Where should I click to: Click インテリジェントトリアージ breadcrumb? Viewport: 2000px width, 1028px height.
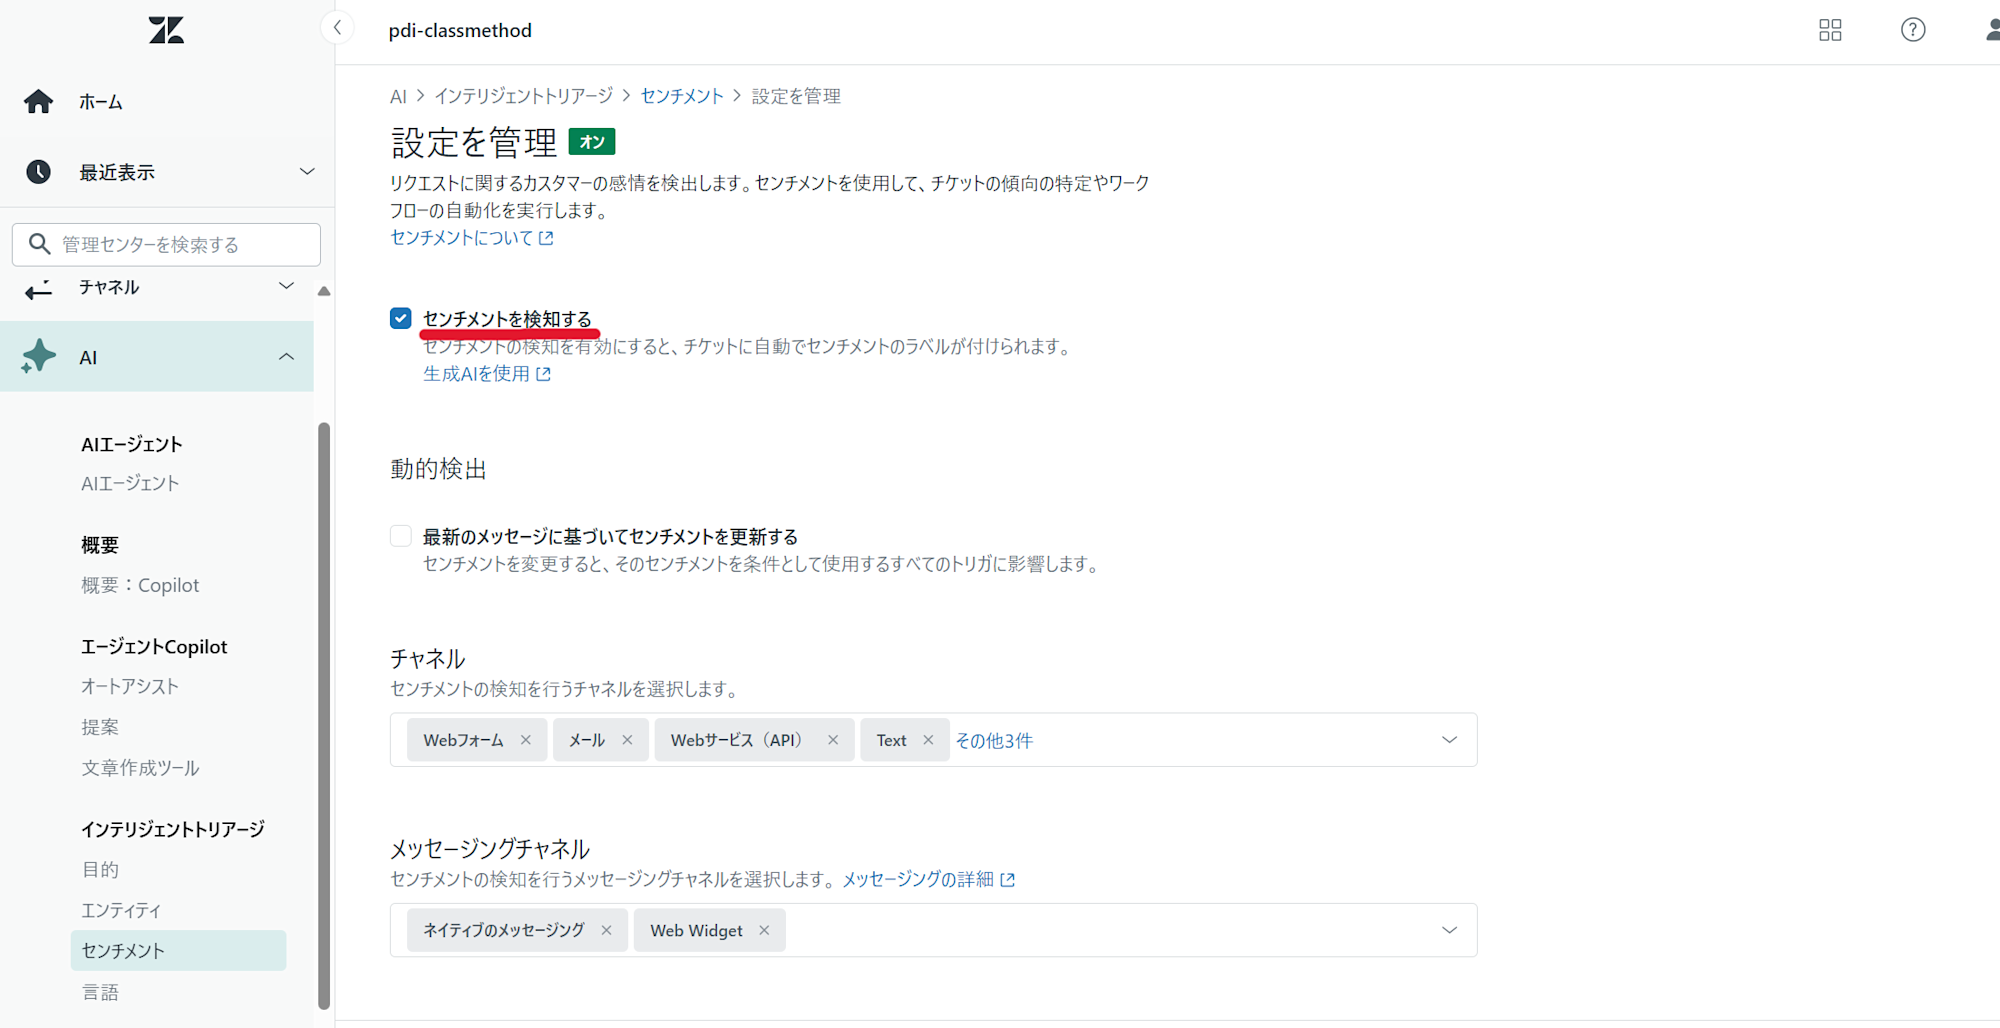click(x=523, y=96)
